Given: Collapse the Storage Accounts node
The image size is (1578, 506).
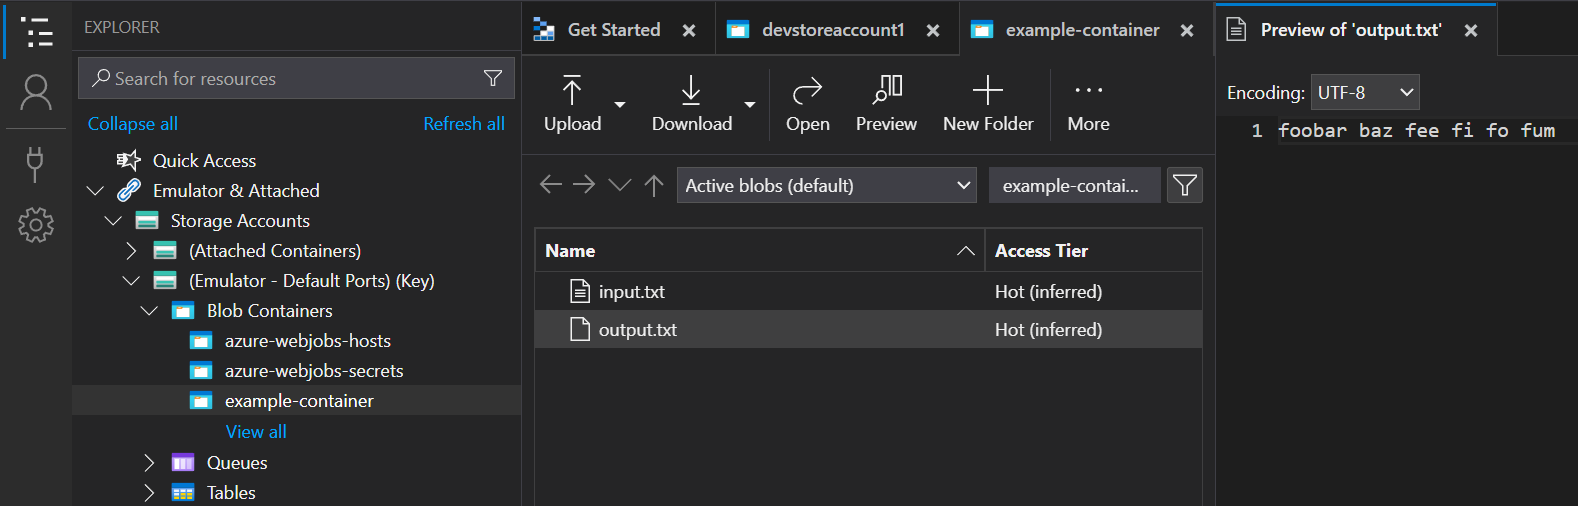Looking at the screenshot, I should (x=113, y=221).
